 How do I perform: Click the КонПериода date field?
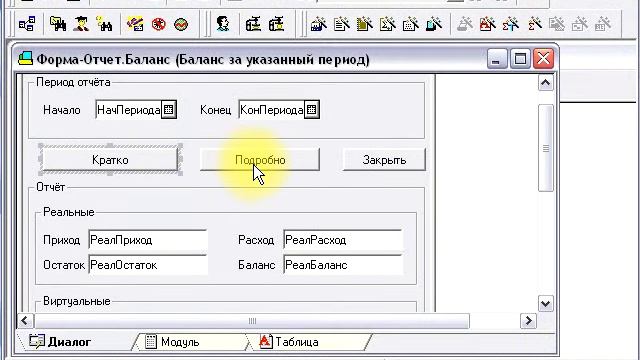point(271,110)
